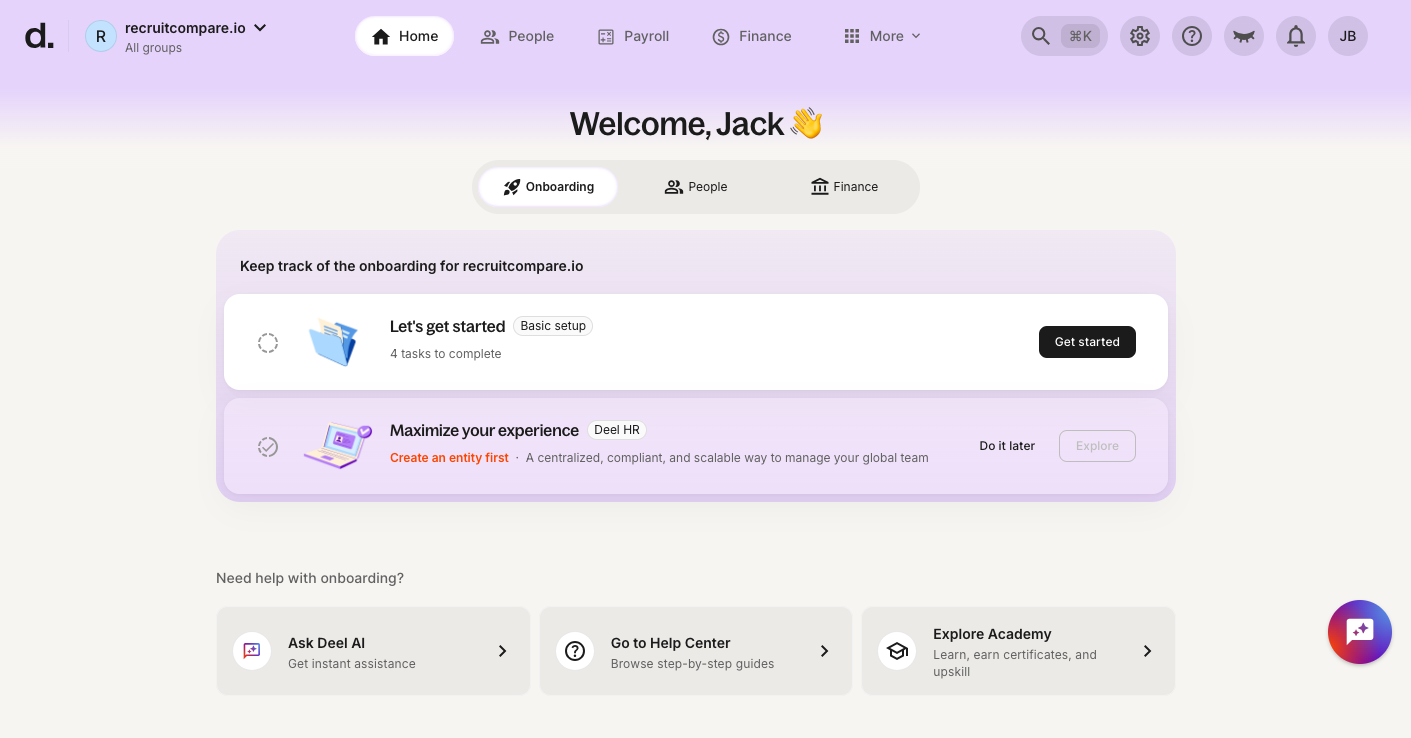
Task: Click the Ask Deel AI chat sparkle icon
Action: point(252,651)
